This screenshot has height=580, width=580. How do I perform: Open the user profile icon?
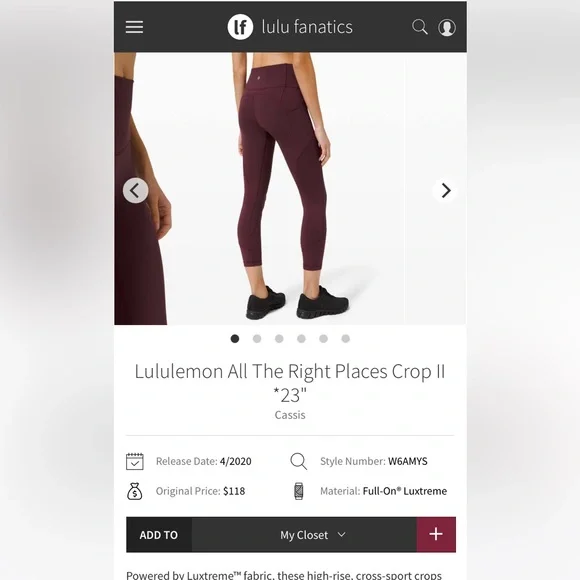[447, 27]
